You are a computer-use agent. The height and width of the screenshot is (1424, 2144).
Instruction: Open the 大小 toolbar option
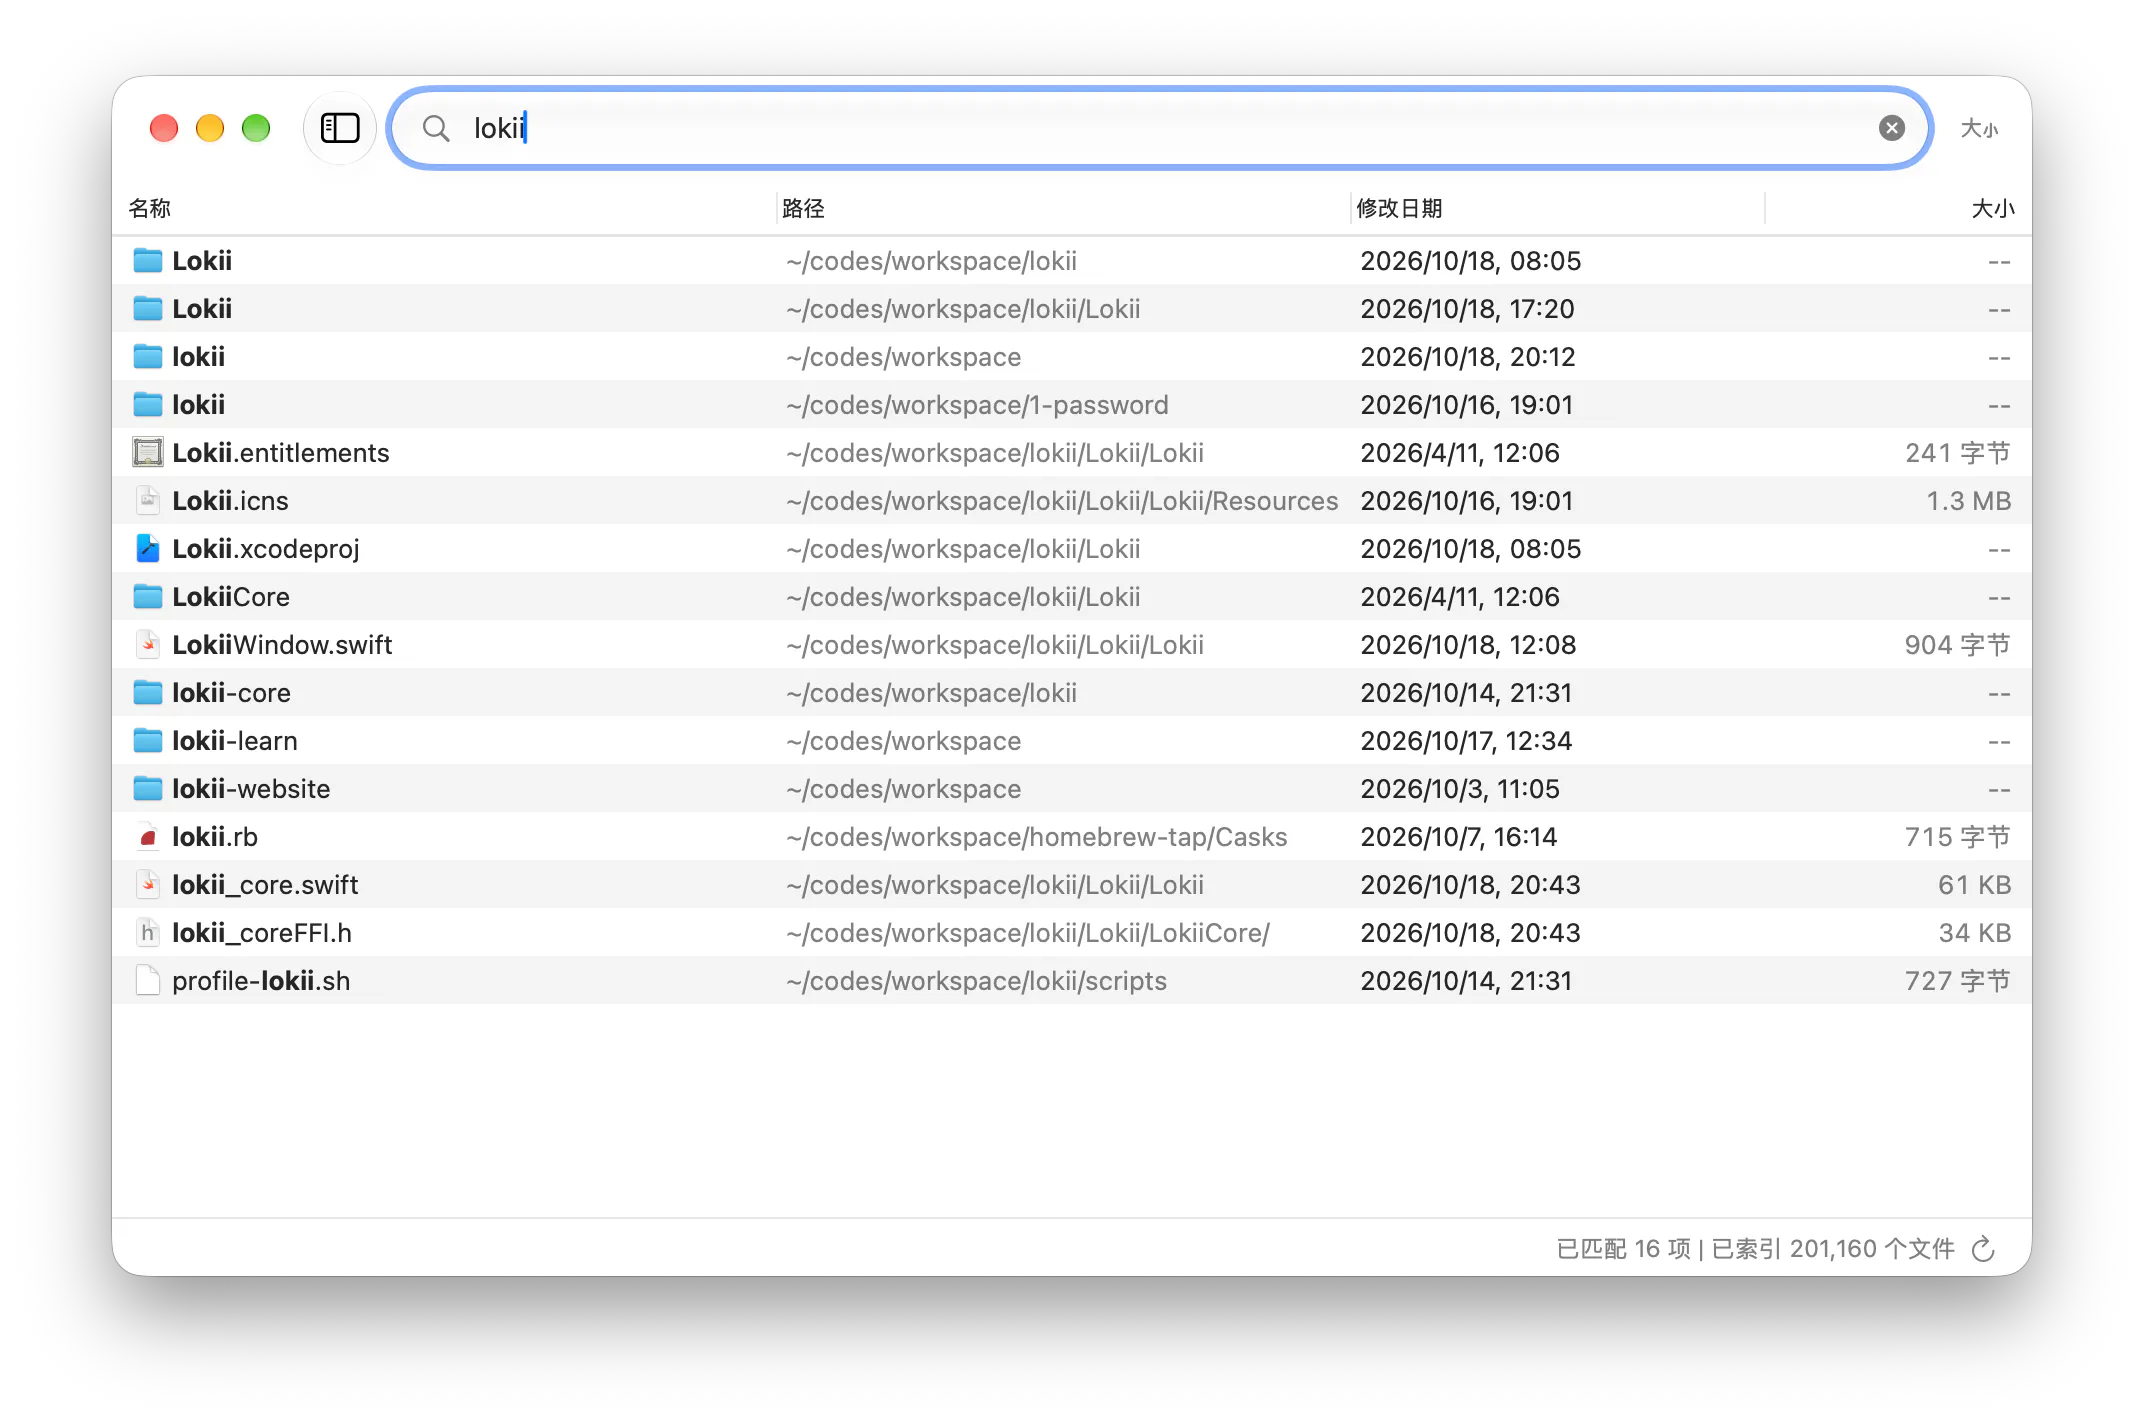1979,128
